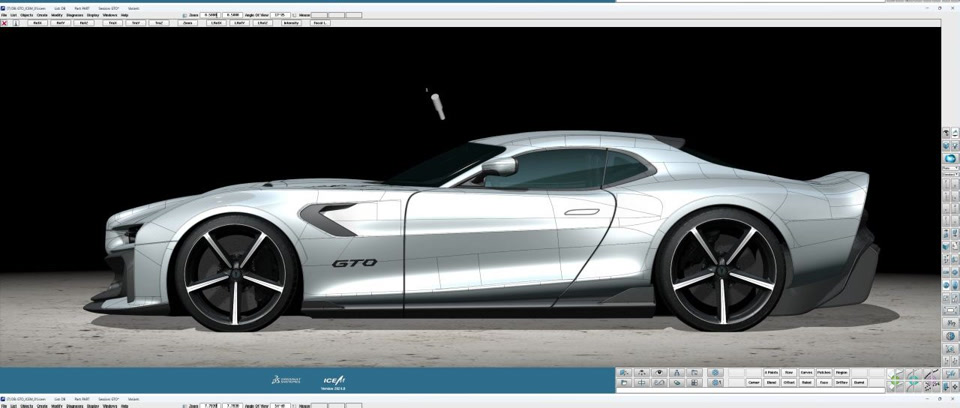
Task: Click the RotZ button
Action: pyautogui.click(x=84, y=23)
